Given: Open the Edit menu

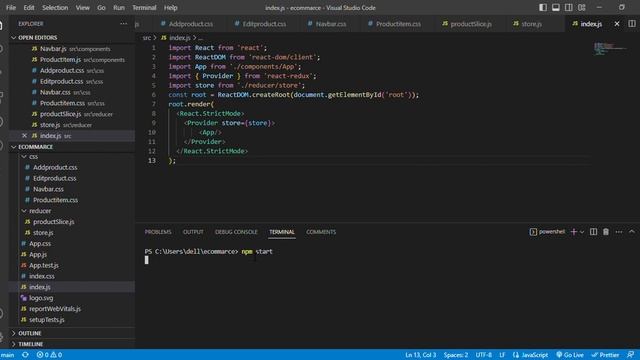Looking at the screenshot, I should pyautogui.click(x=29, y=7).
